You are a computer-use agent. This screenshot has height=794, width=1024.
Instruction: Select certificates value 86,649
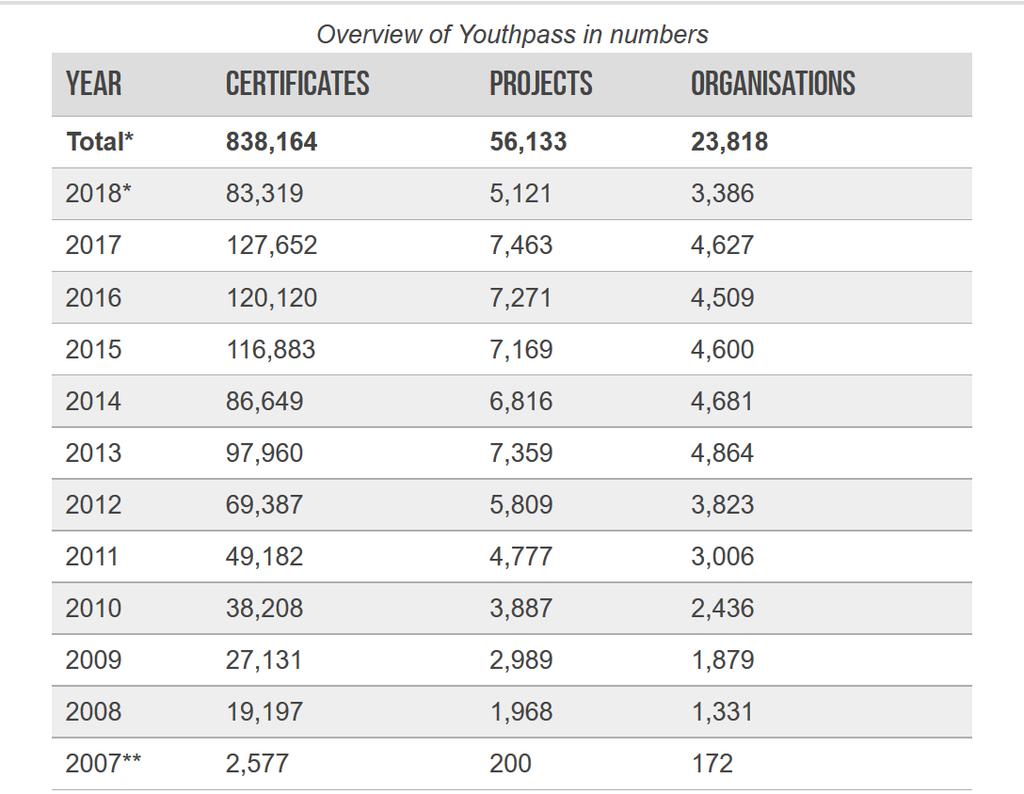coord(264,401)
